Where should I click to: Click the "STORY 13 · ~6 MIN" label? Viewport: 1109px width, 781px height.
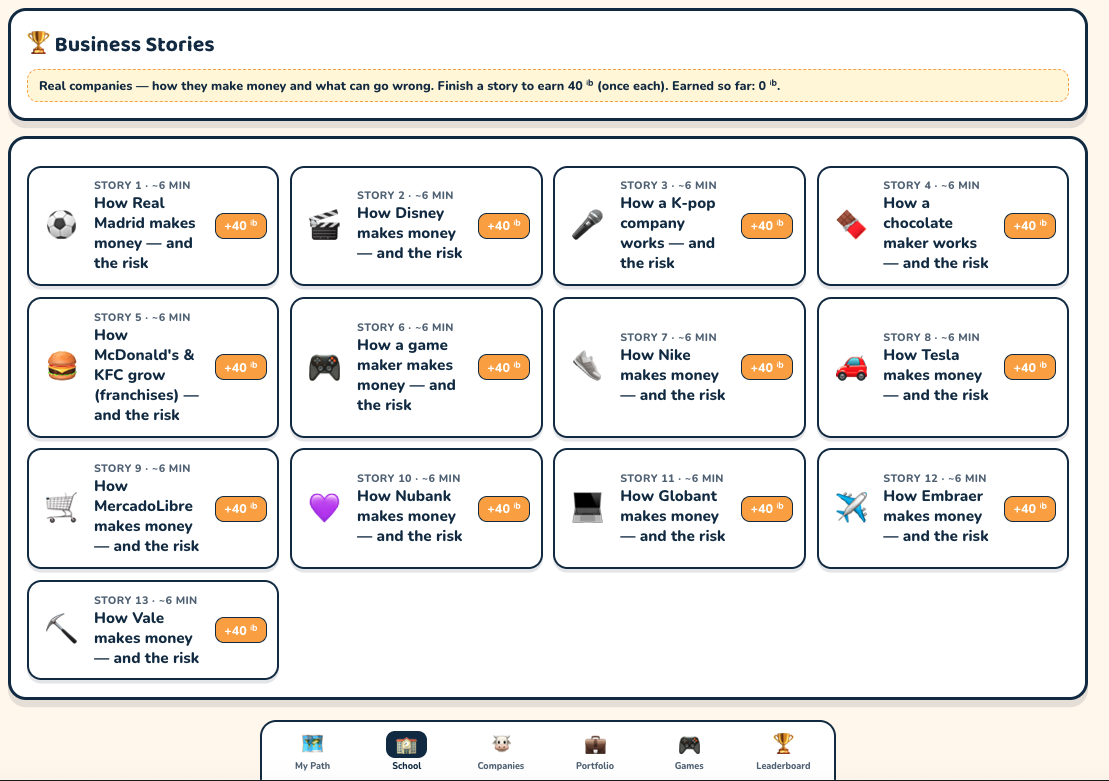coord(146,600)
